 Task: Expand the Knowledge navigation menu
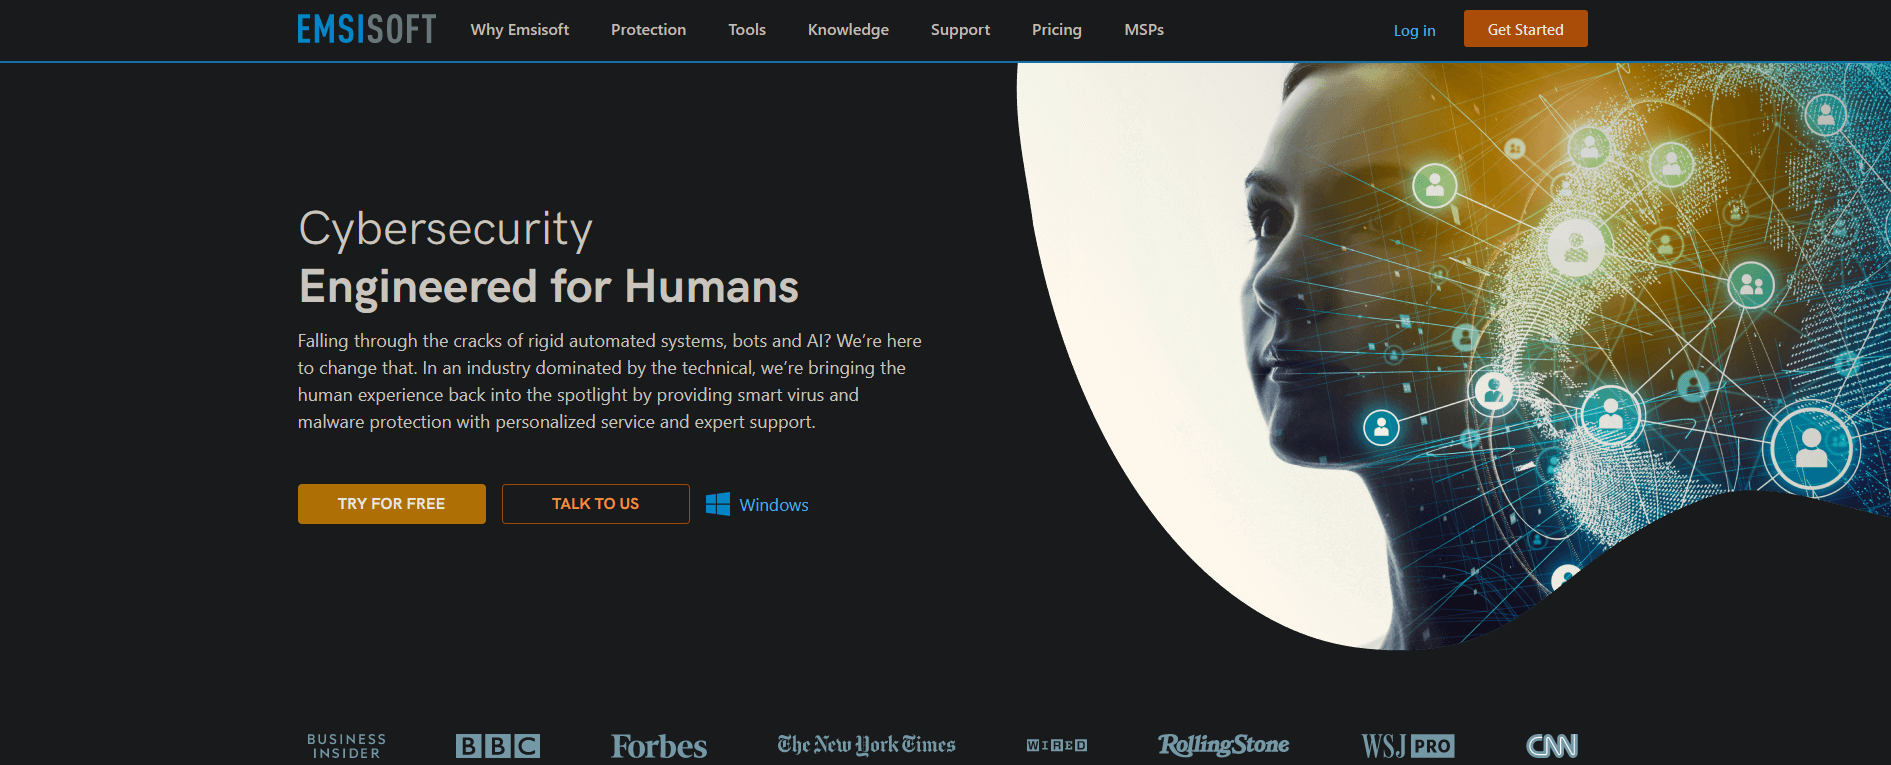pyautogui.click(x=848, y=30)
